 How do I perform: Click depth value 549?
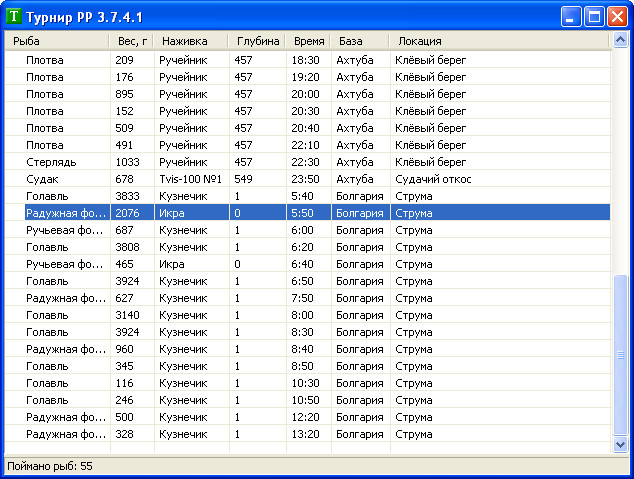[x=243, y=179]
